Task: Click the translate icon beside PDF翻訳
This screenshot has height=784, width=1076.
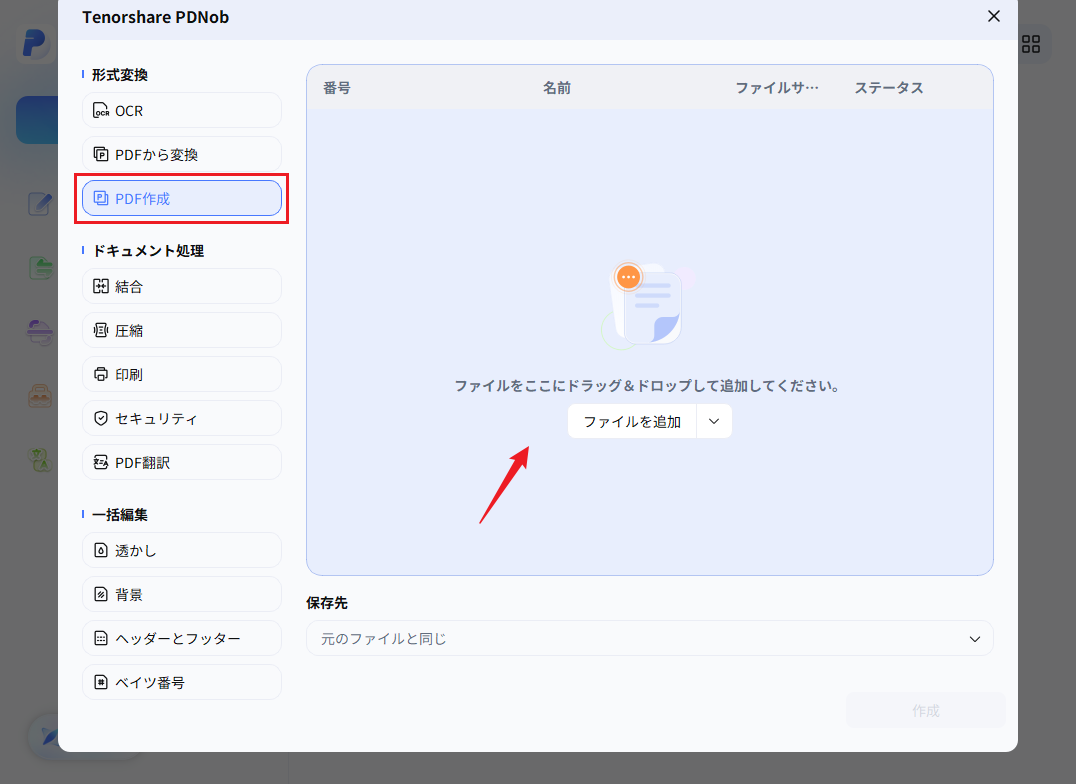Action: click(101, 462)
